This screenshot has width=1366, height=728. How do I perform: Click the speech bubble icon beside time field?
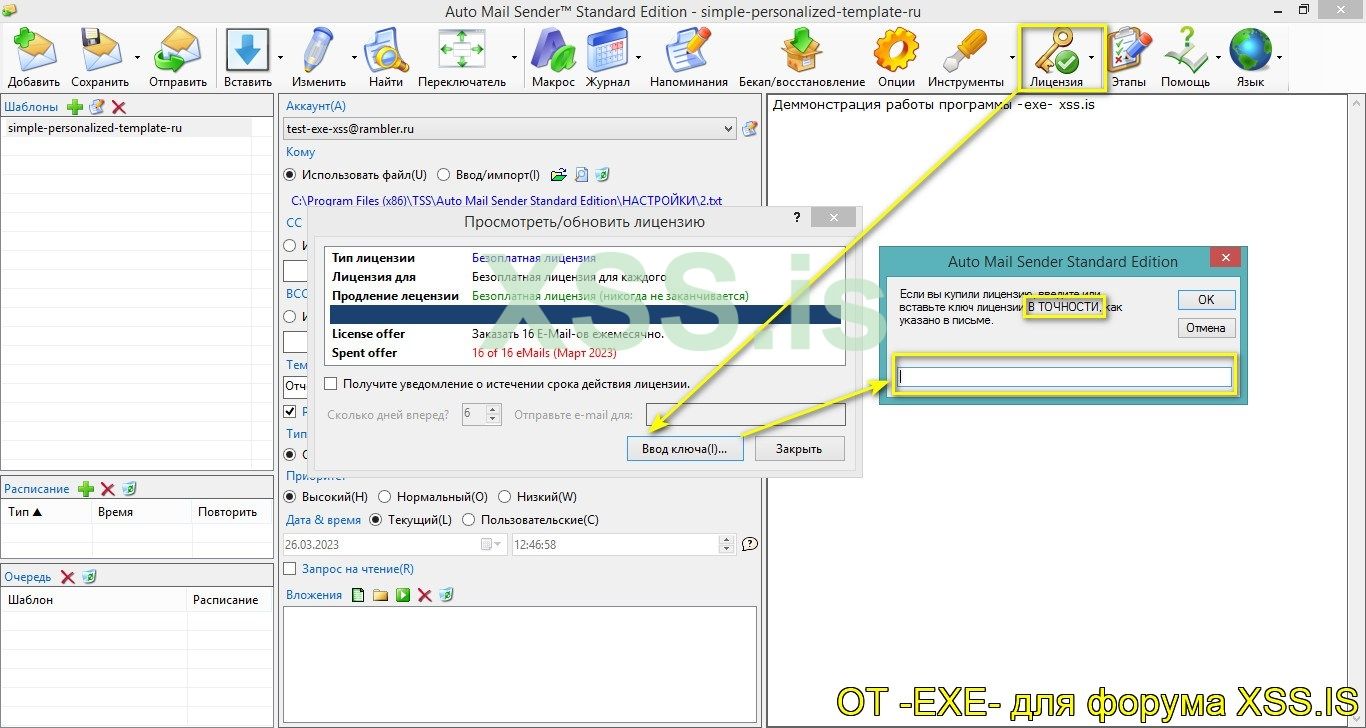(750, 545)
